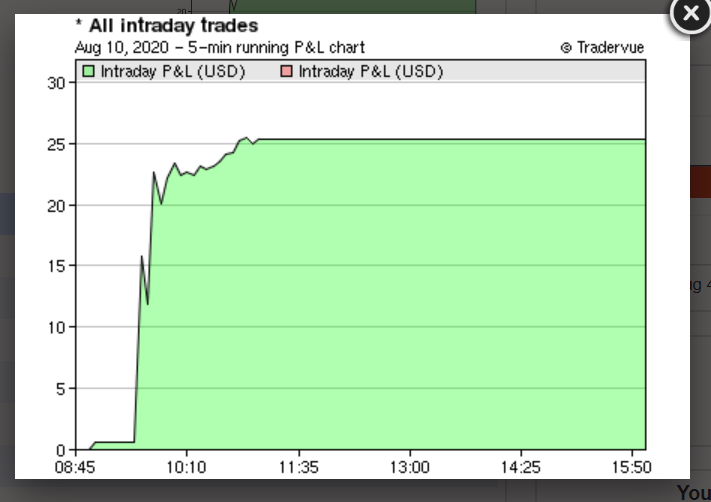The image size is (711, 502).
Task: Click the 15:50 time axis label
Action: [632, 466]
